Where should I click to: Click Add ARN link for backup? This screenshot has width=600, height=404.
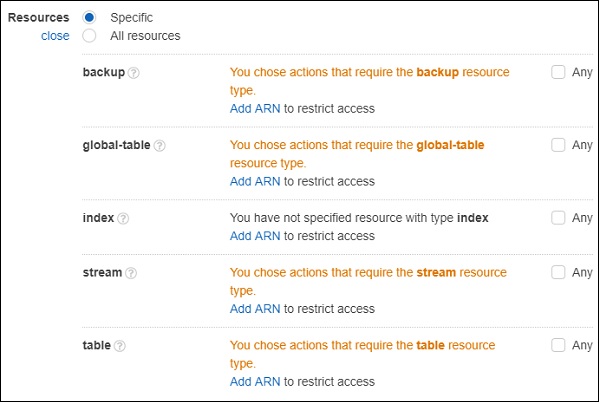click(x=254, y=109)
